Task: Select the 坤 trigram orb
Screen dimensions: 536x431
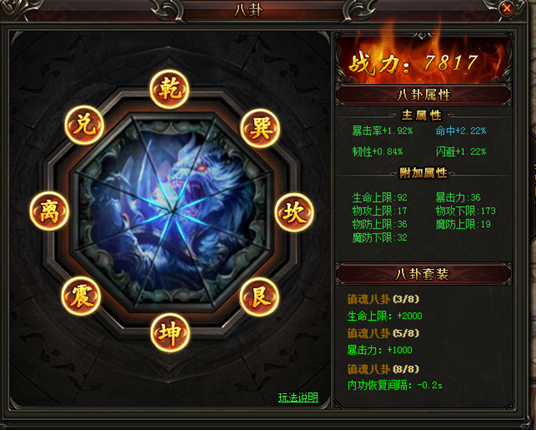Action: pos(170,333)
